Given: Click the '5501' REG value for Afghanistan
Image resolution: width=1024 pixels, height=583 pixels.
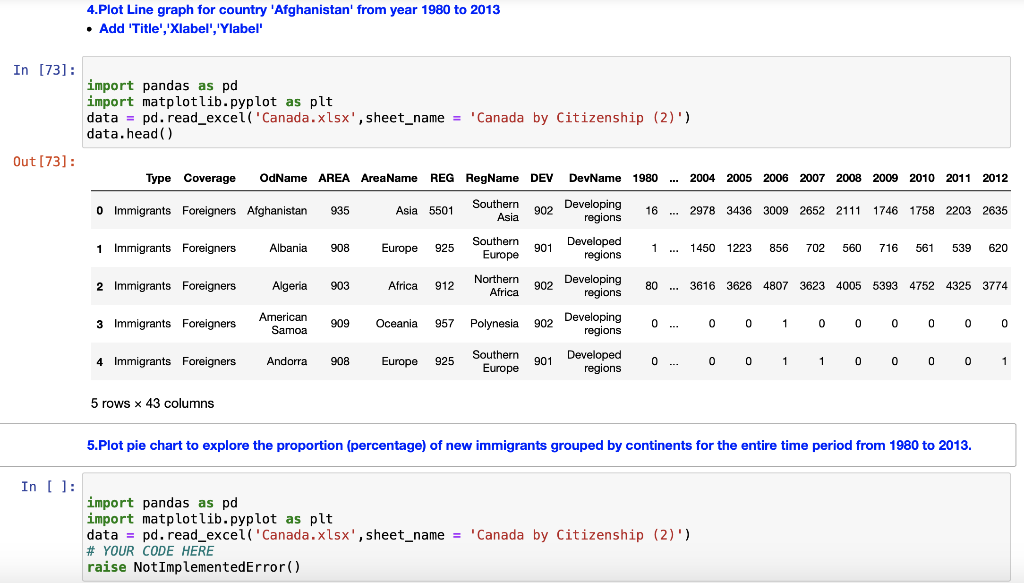Looking at the screenshot, I should (x=441, y=211).
